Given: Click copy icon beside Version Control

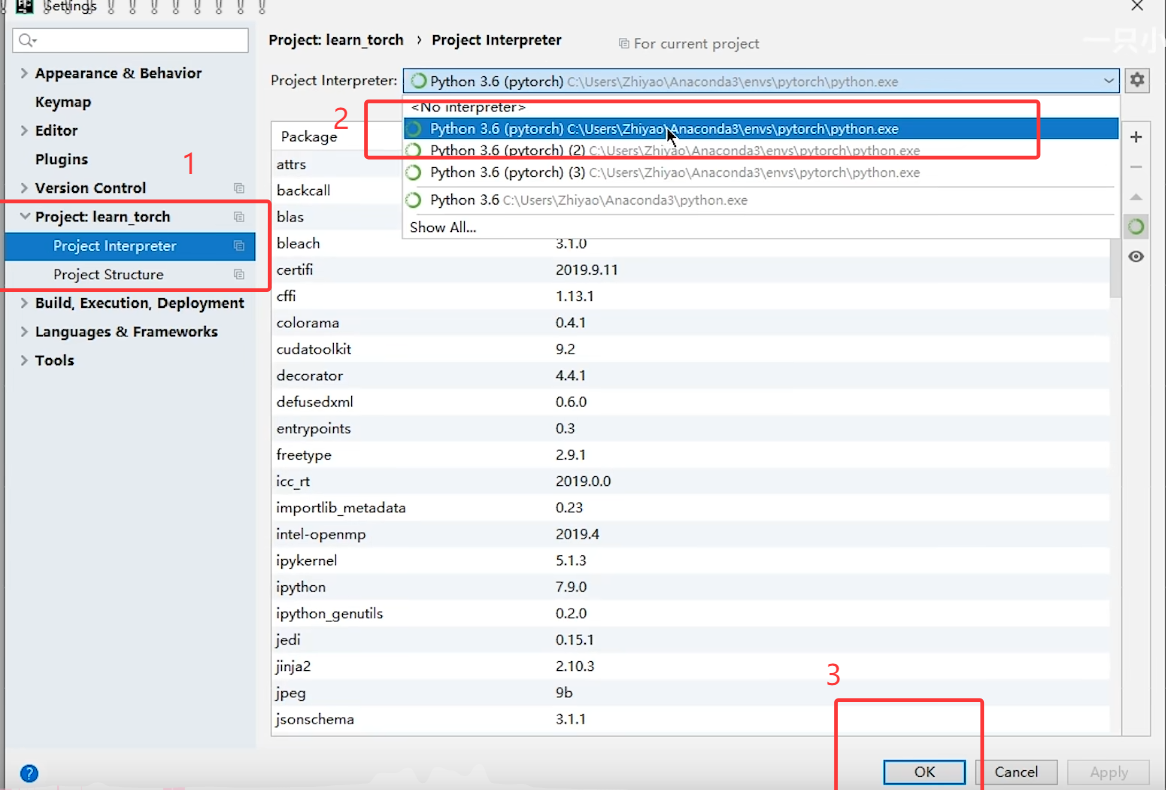Looking at the screenshot, I should (x=239, y=188).
